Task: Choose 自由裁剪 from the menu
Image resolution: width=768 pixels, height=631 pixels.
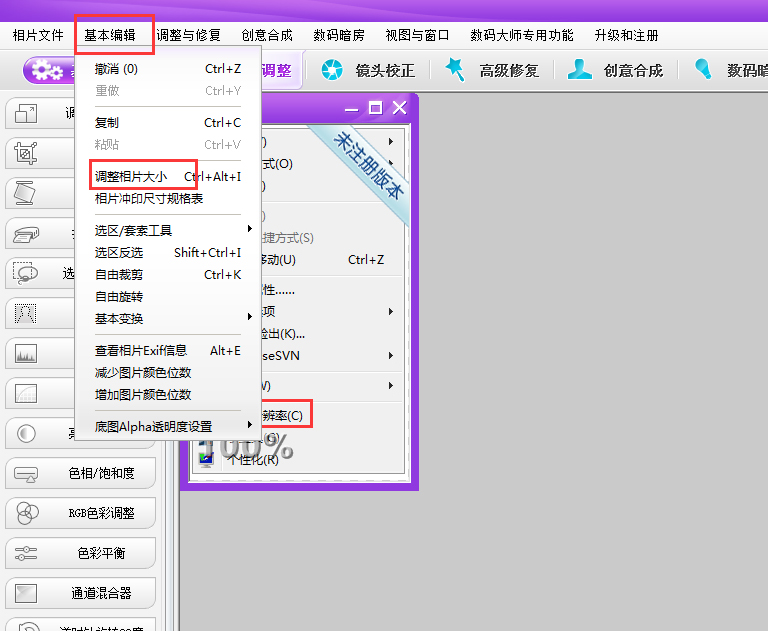Action: 168,275
